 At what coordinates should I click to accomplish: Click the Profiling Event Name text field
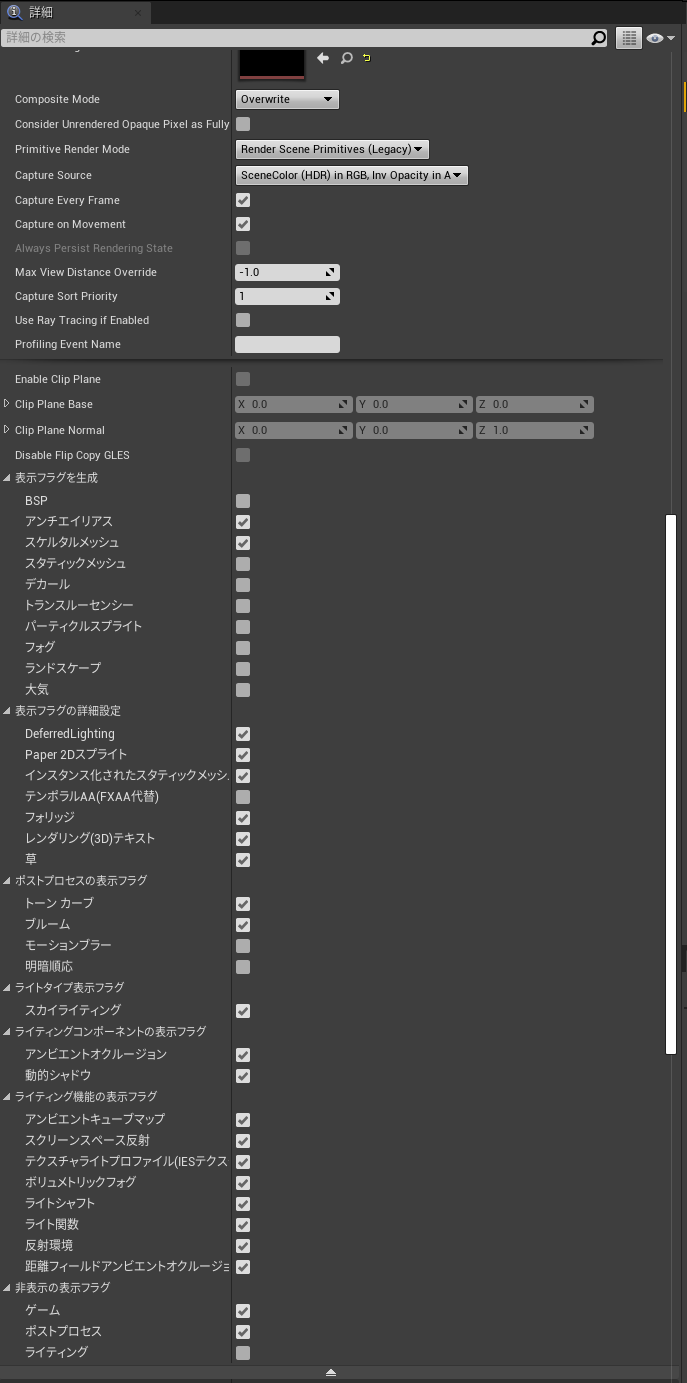(287, 344)
